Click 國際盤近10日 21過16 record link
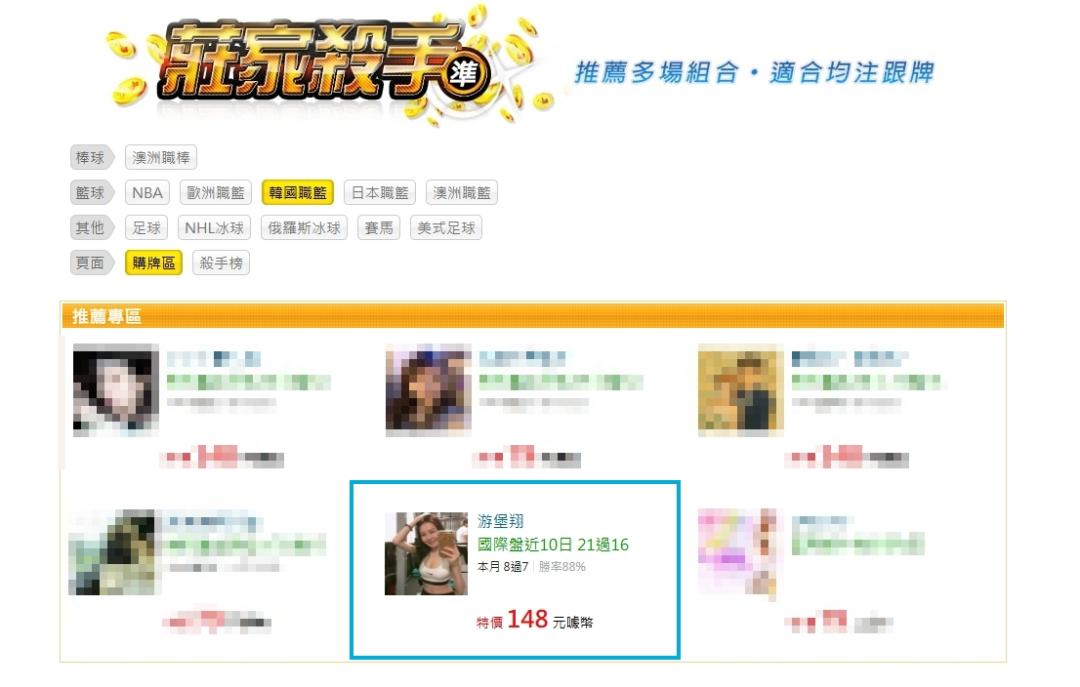The height and width of the screenshot is (687, 1080). coord(553,545)
